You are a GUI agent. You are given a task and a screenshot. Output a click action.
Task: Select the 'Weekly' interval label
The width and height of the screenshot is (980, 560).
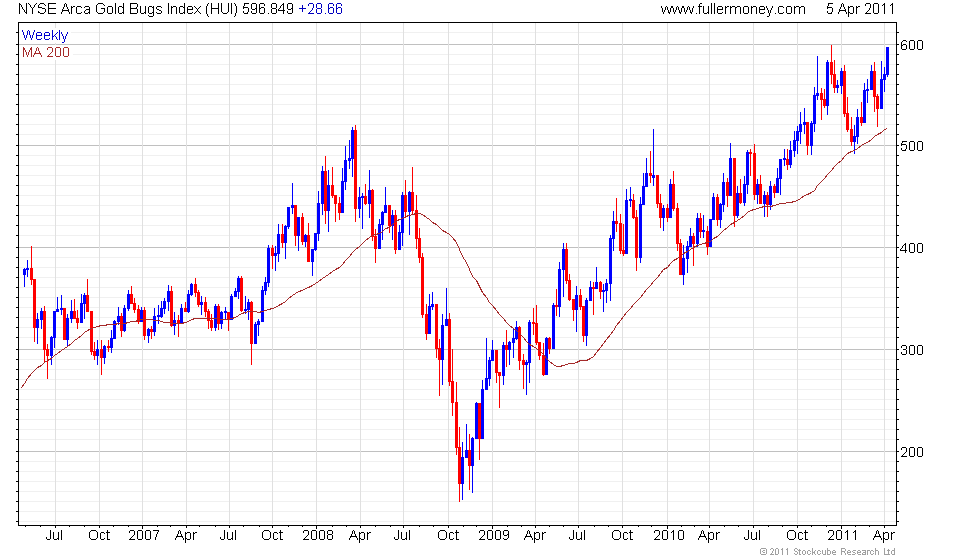(x=44, y=36)
